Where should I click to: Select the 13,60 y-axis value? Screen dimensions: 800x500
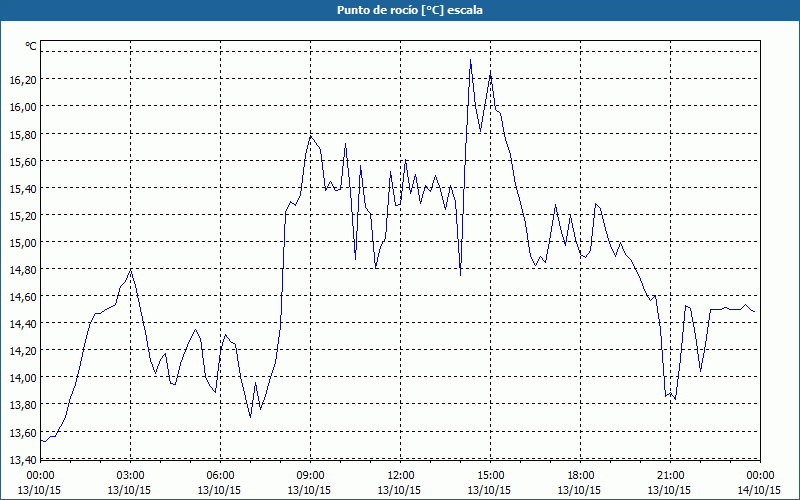[23, 433]
